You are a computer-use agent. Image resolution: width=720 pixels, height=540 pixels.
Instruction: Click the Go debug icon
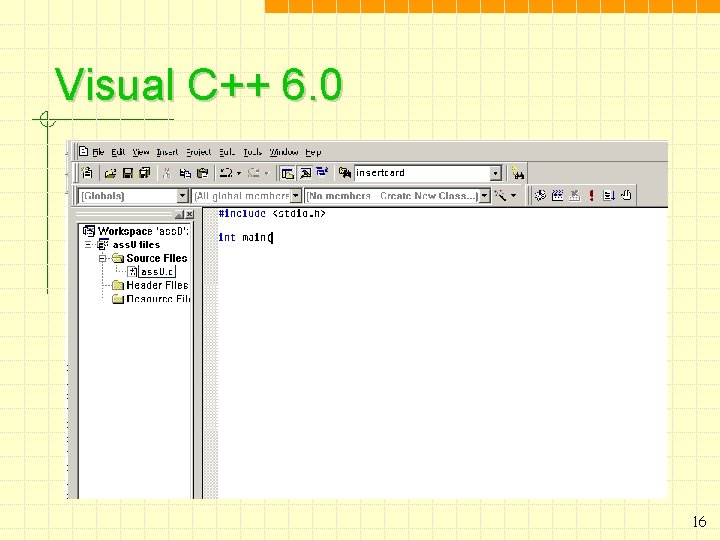pyautogui.click(x=609, y=196)
